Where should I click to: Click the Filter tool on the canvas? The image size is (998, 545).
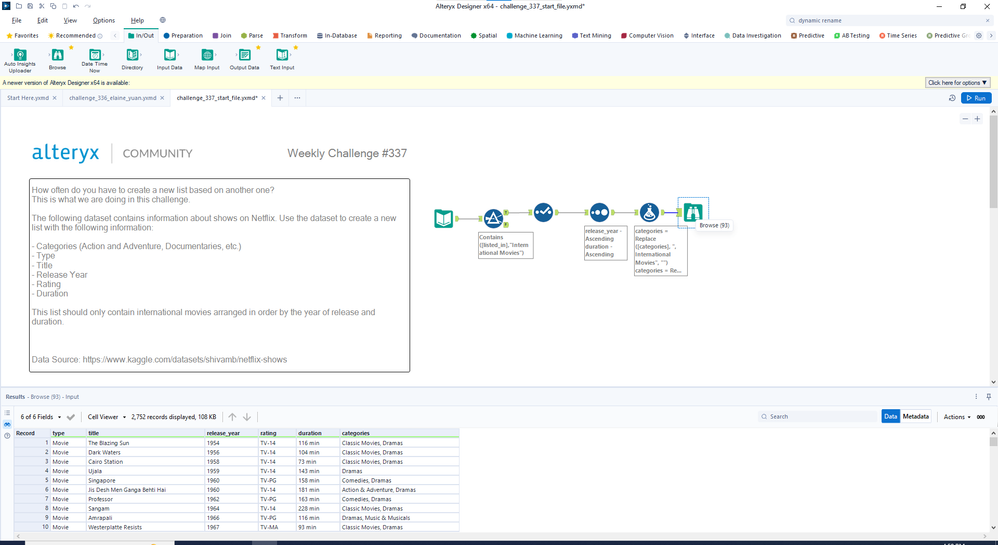click(493, 218)
